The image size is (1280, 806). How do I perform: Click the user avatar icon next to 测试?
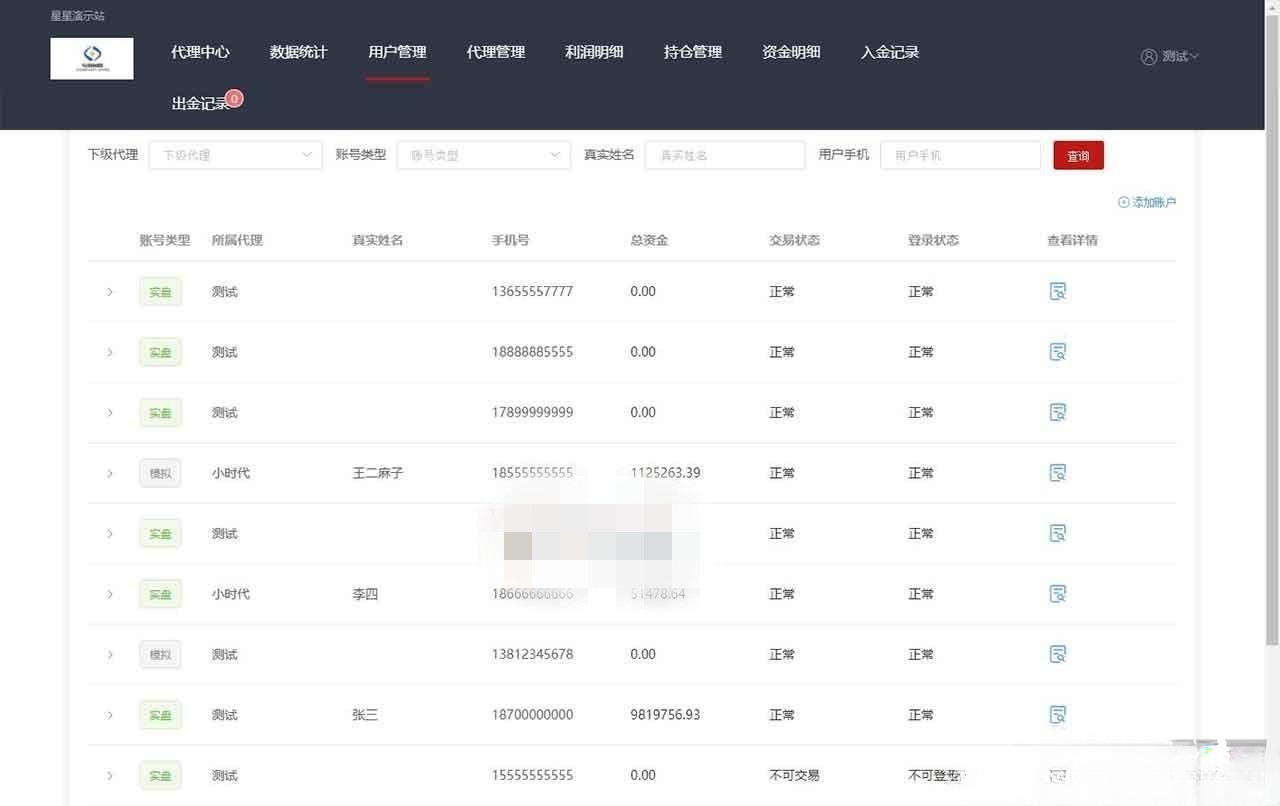coord(1148,56)
